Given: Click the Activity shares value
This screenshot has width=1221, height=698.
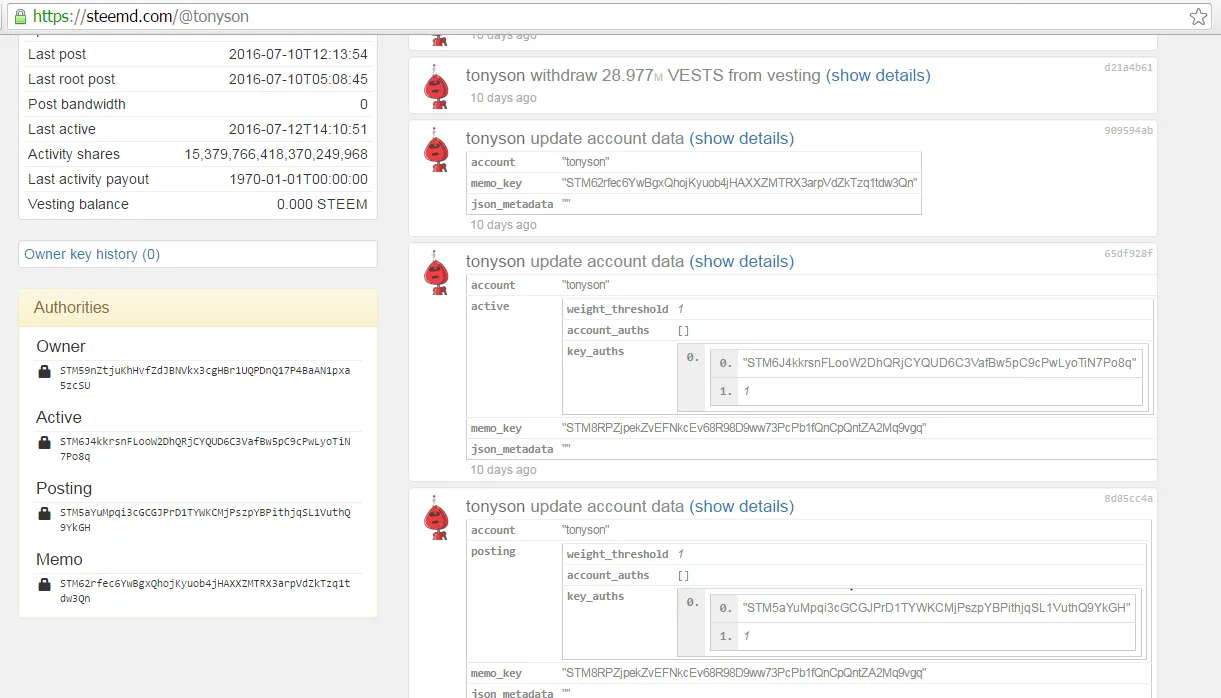Looking at the screenshot, I should click(x=276, y=154).
